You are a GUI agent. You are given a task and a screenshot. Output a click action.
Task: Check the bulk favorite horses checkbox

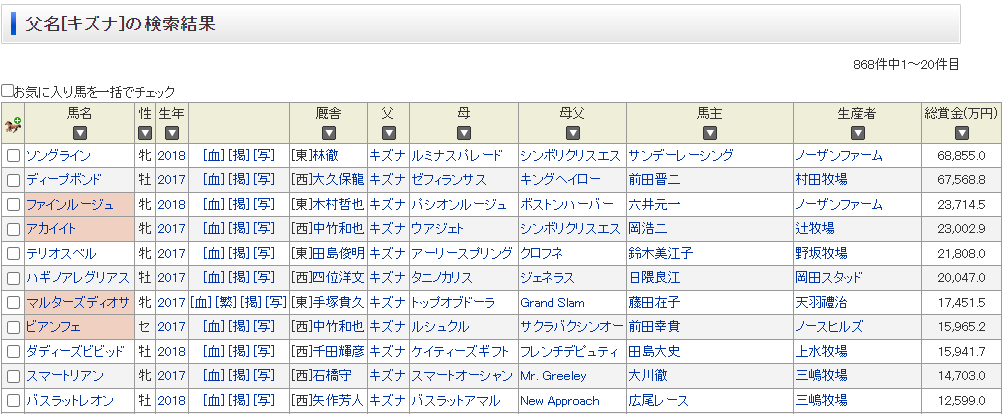(8, 91)
